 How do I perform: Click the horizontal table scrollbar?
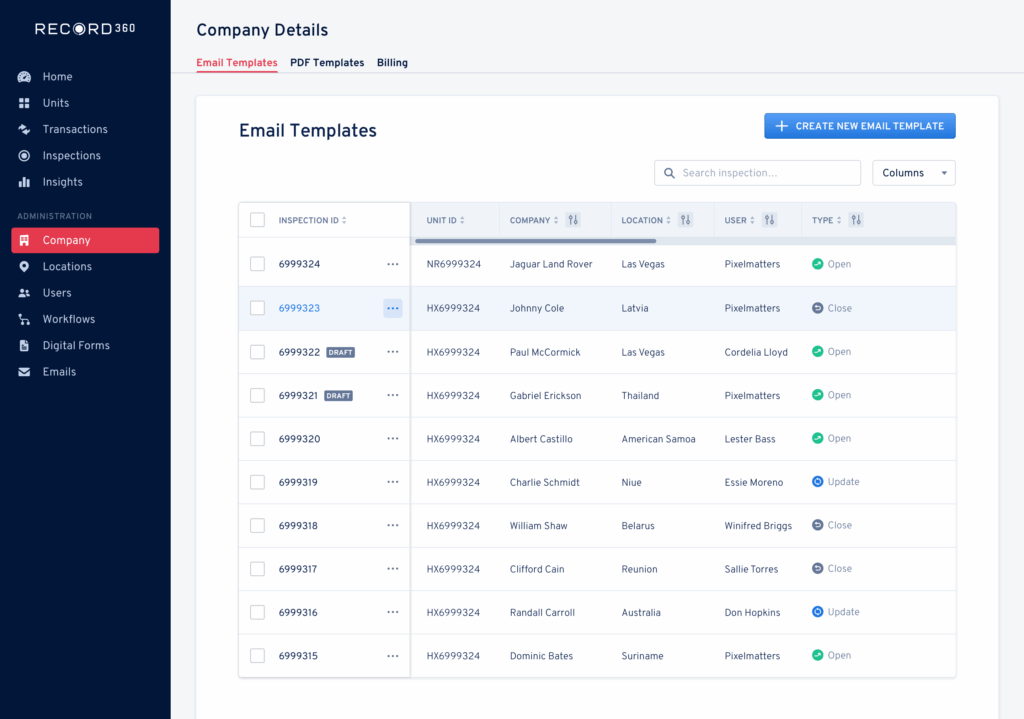[x=536, y=241]
